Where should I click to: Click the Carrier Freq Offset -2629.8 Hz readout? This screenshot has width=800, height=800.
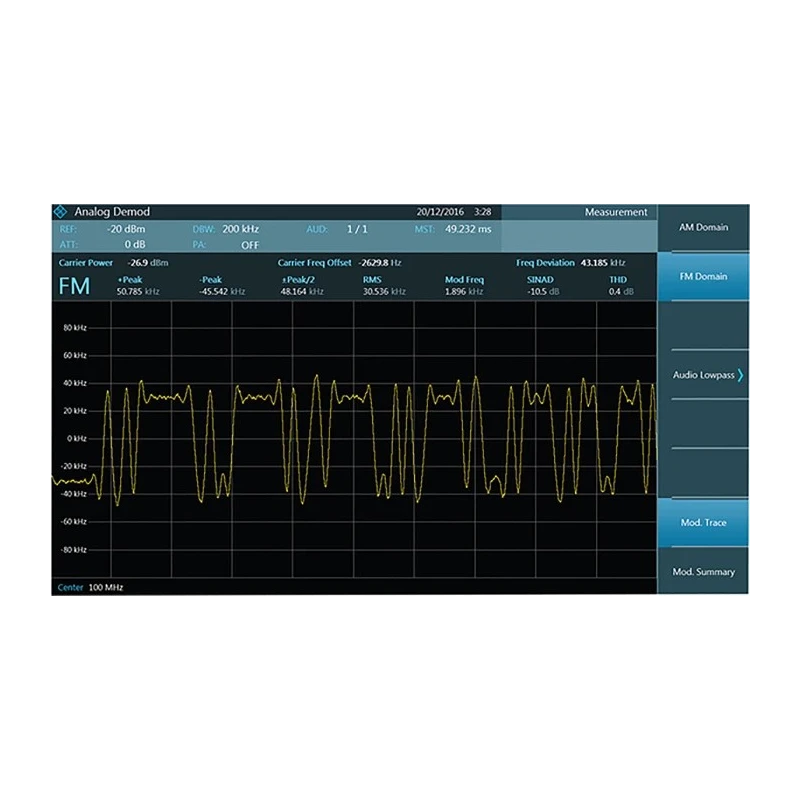click(x=339, y=263)
